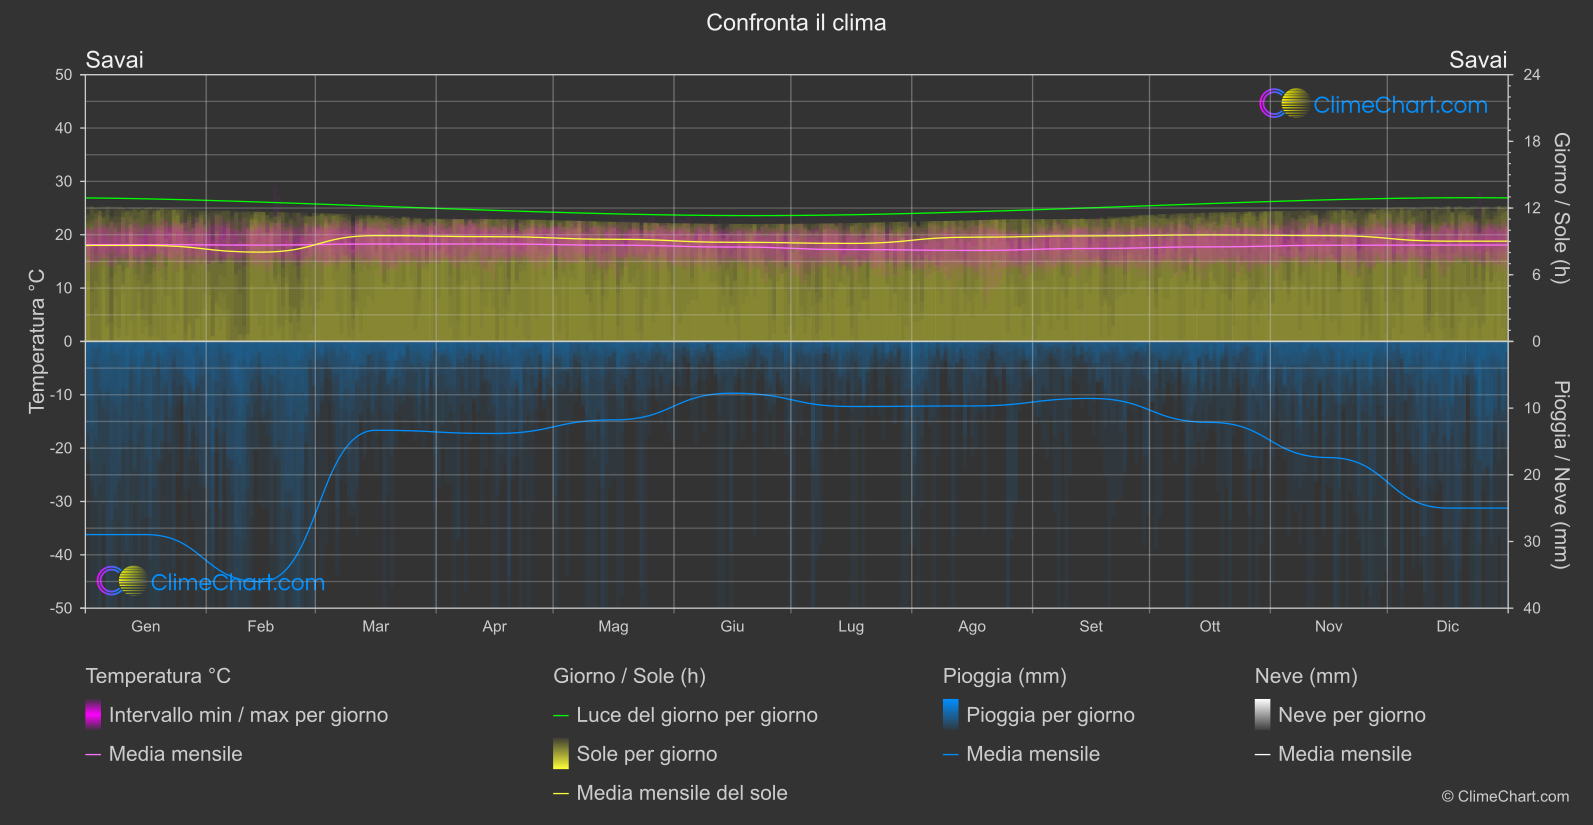Click yellow swatch for Sole per giorno
Image resolution: width=1593 pixels, height=825 pixels.
click(561, 754)
